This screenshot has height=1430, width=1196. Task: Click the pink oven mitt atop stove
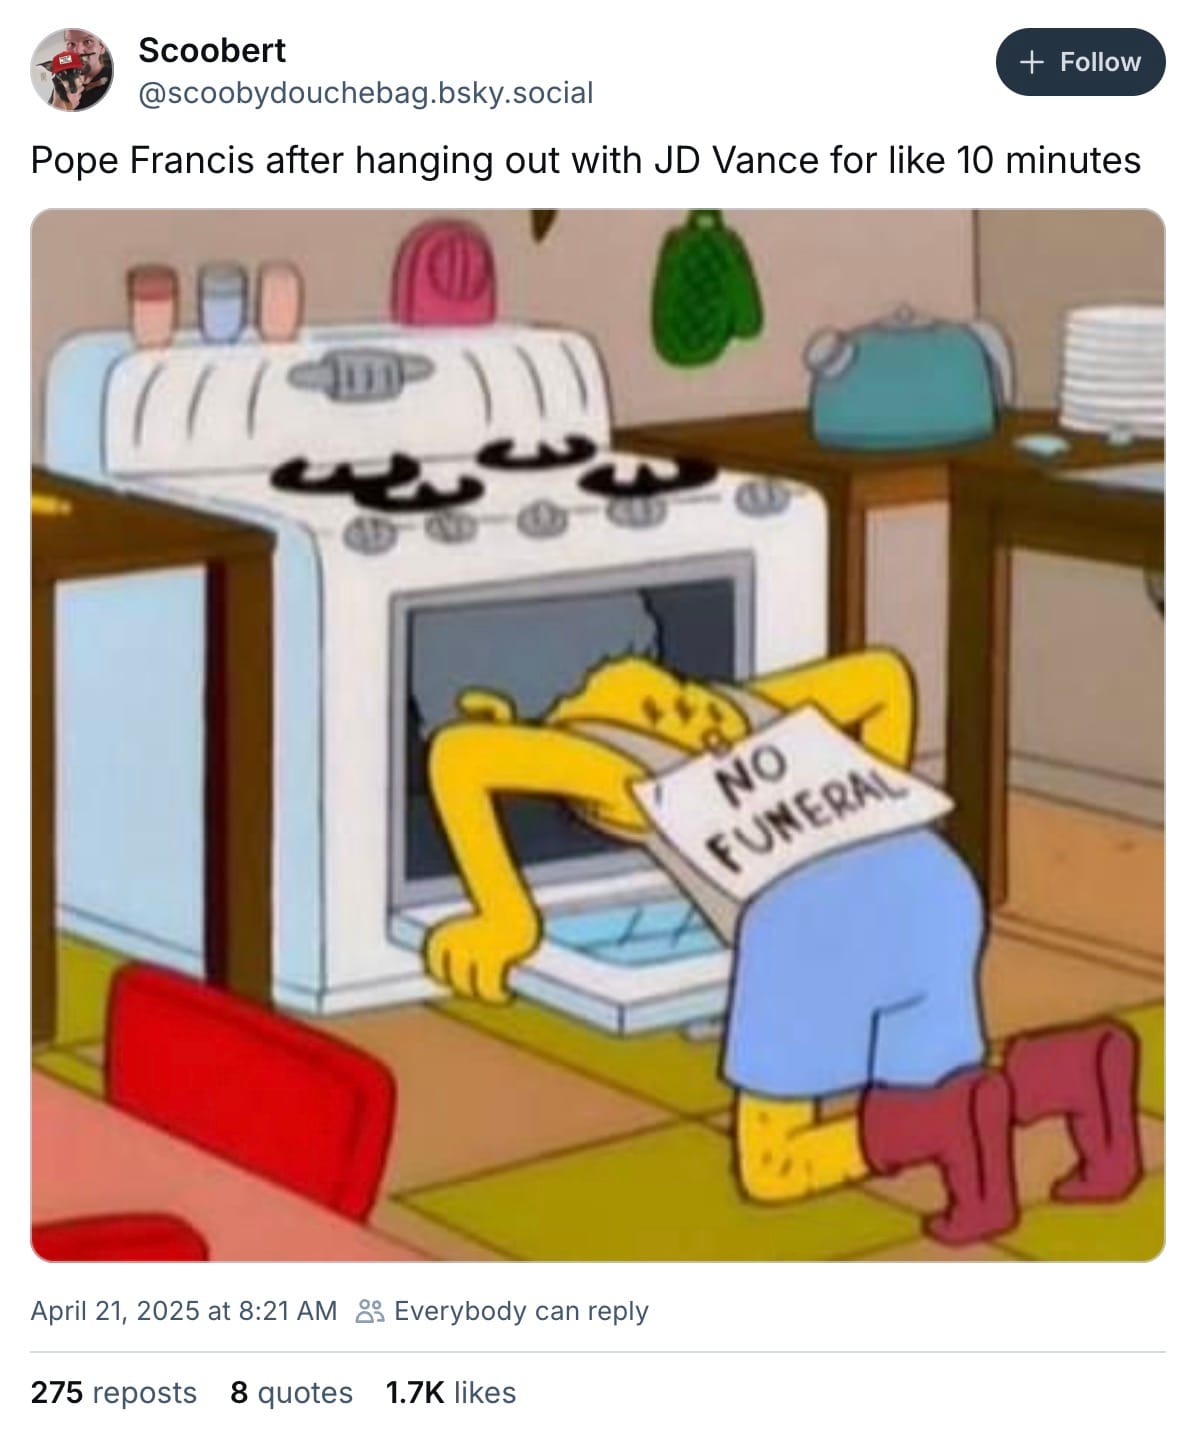(x=443, y=271)
